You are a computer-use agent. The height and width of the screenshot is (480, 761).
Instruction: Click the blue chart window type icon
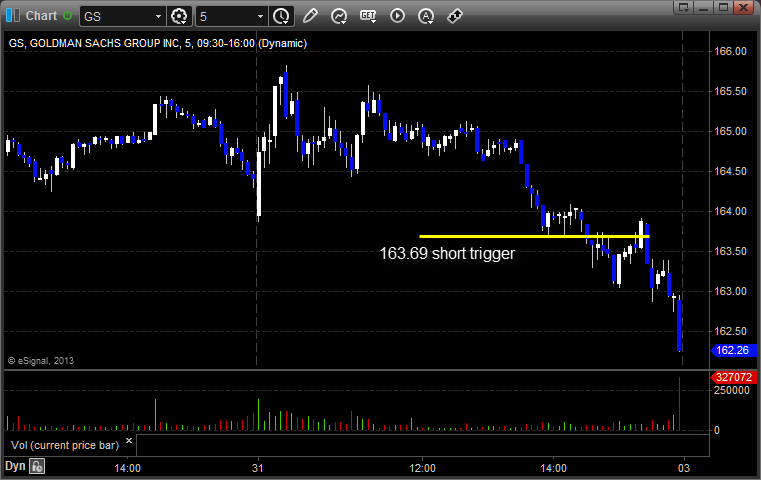13,16
